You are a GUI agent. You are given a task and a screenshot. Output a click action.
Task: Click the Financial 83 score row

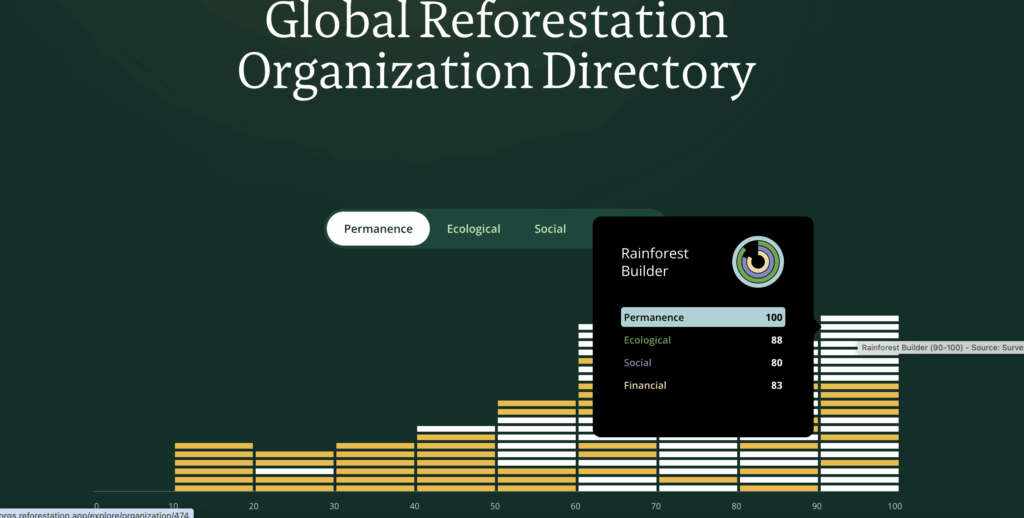[703, 385]
